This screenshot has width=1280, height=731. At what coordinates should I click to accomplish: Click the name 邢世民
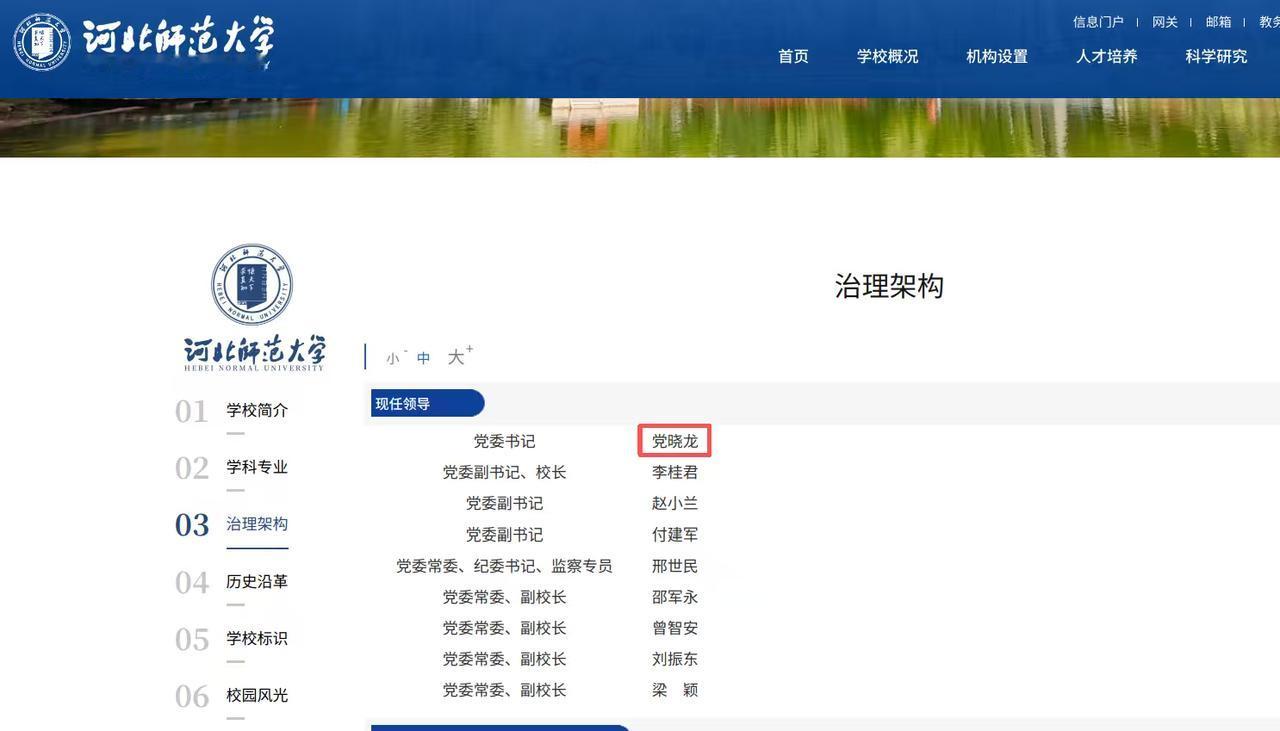pos(675,566)
